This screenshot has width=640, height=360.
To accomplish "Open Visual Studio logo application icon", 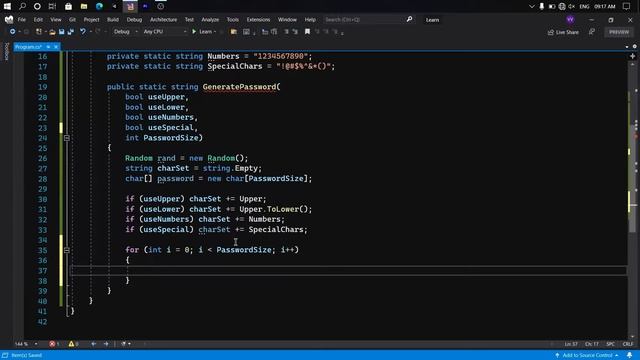I will tap(9, 19).
